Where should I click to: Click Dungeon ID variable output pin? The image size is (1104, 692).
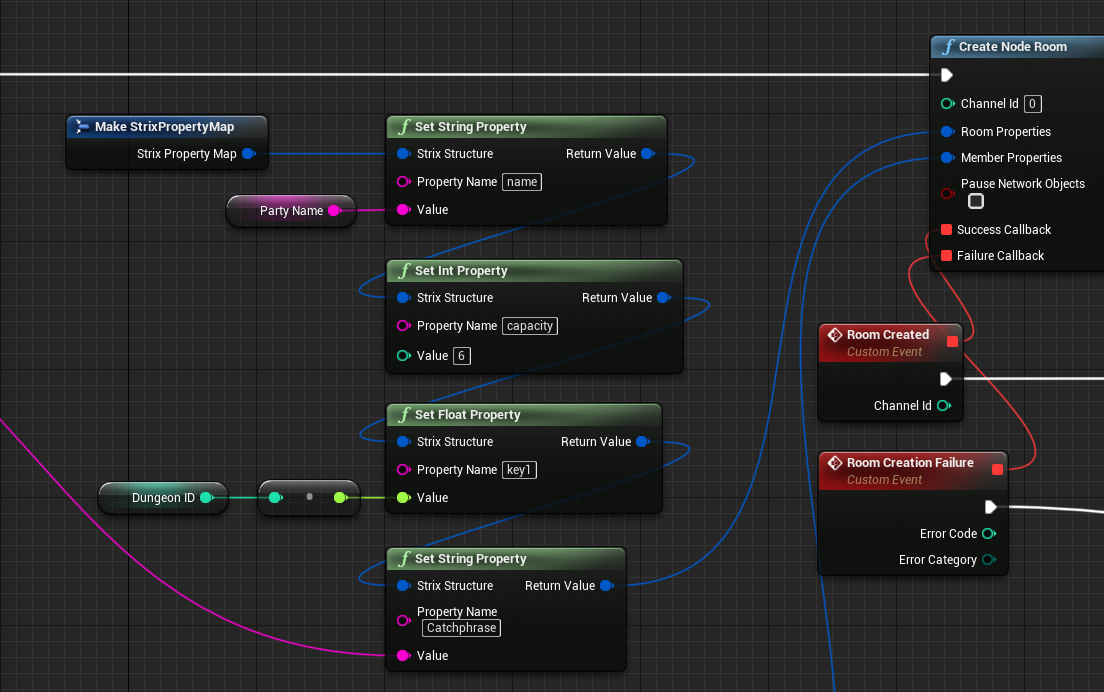click(x=206, y=498)
